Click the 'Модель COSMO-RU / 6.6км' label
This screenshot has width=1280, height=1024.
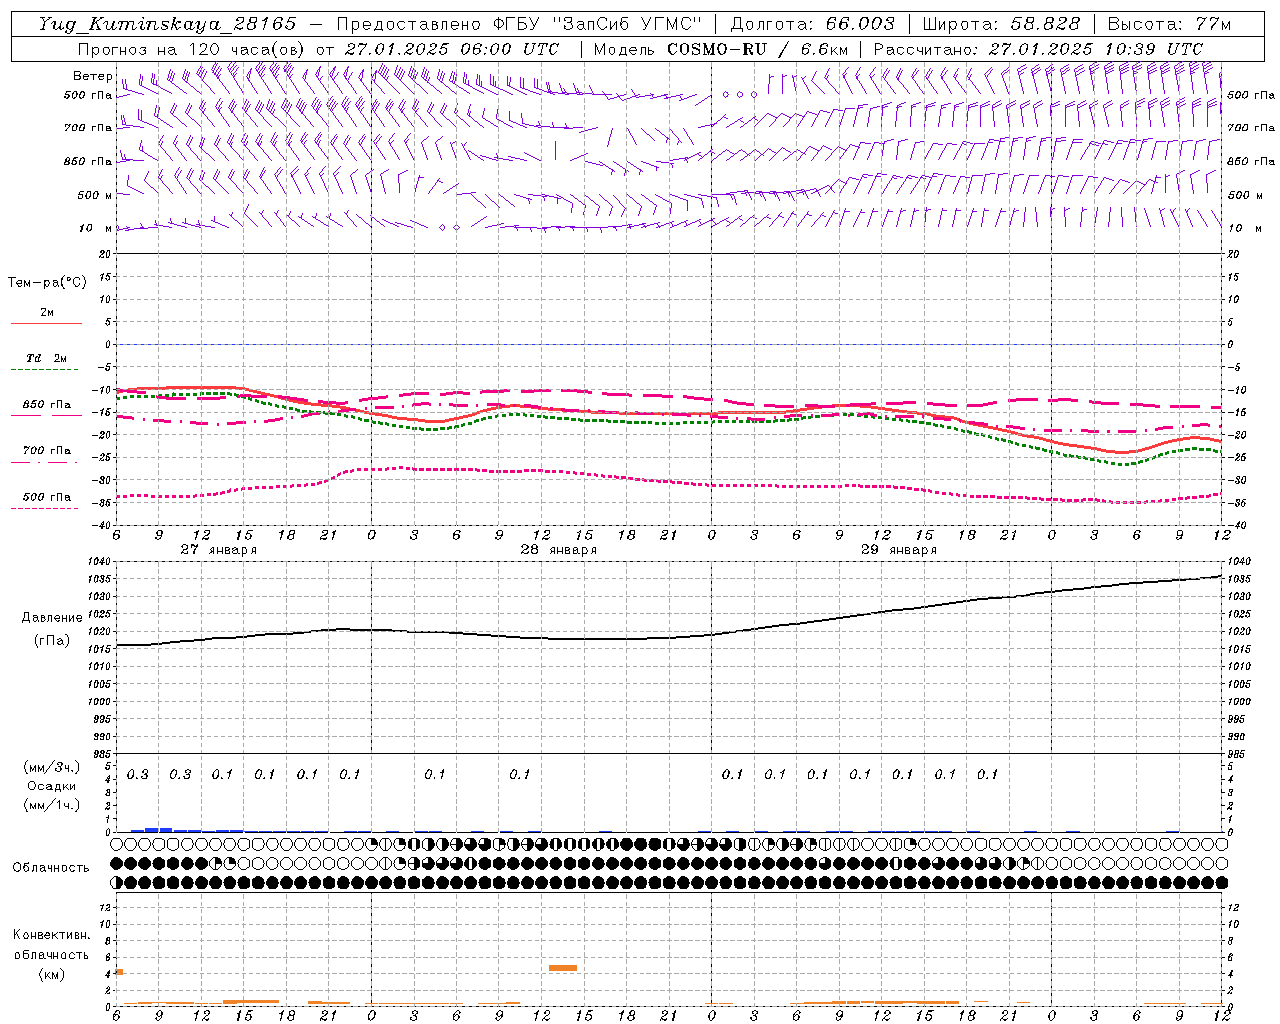coord(721,49)
